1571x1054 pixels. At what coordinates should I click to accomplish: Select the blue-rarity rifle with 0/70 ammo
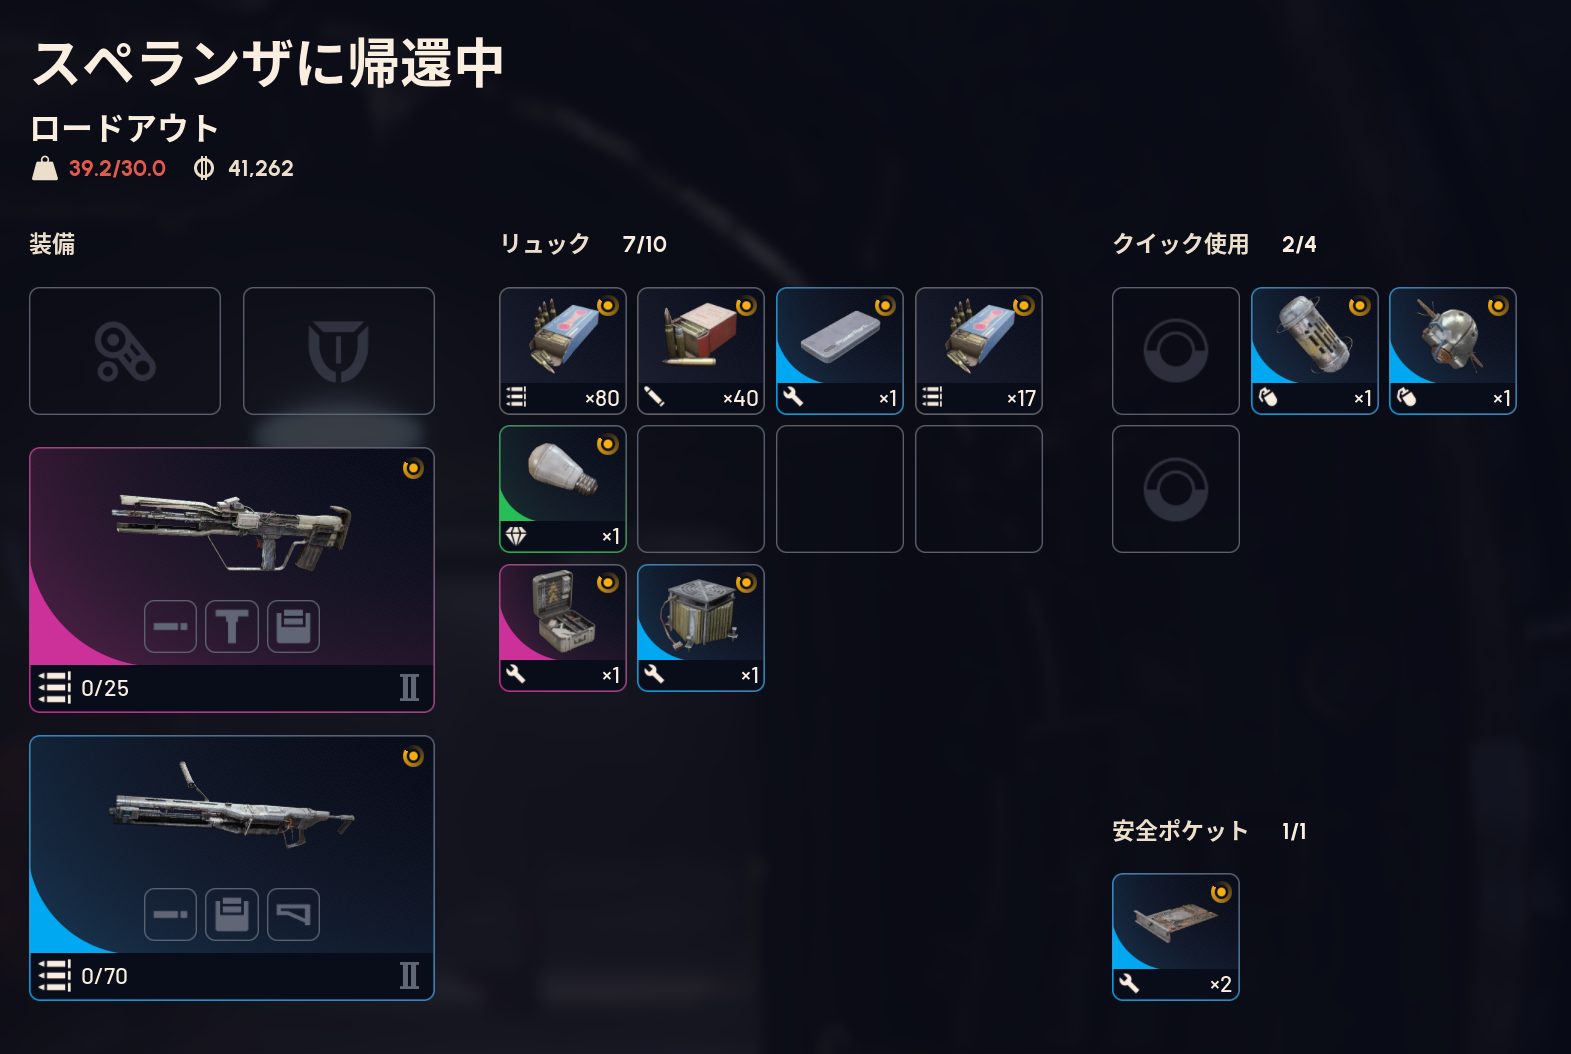(232, 868)
